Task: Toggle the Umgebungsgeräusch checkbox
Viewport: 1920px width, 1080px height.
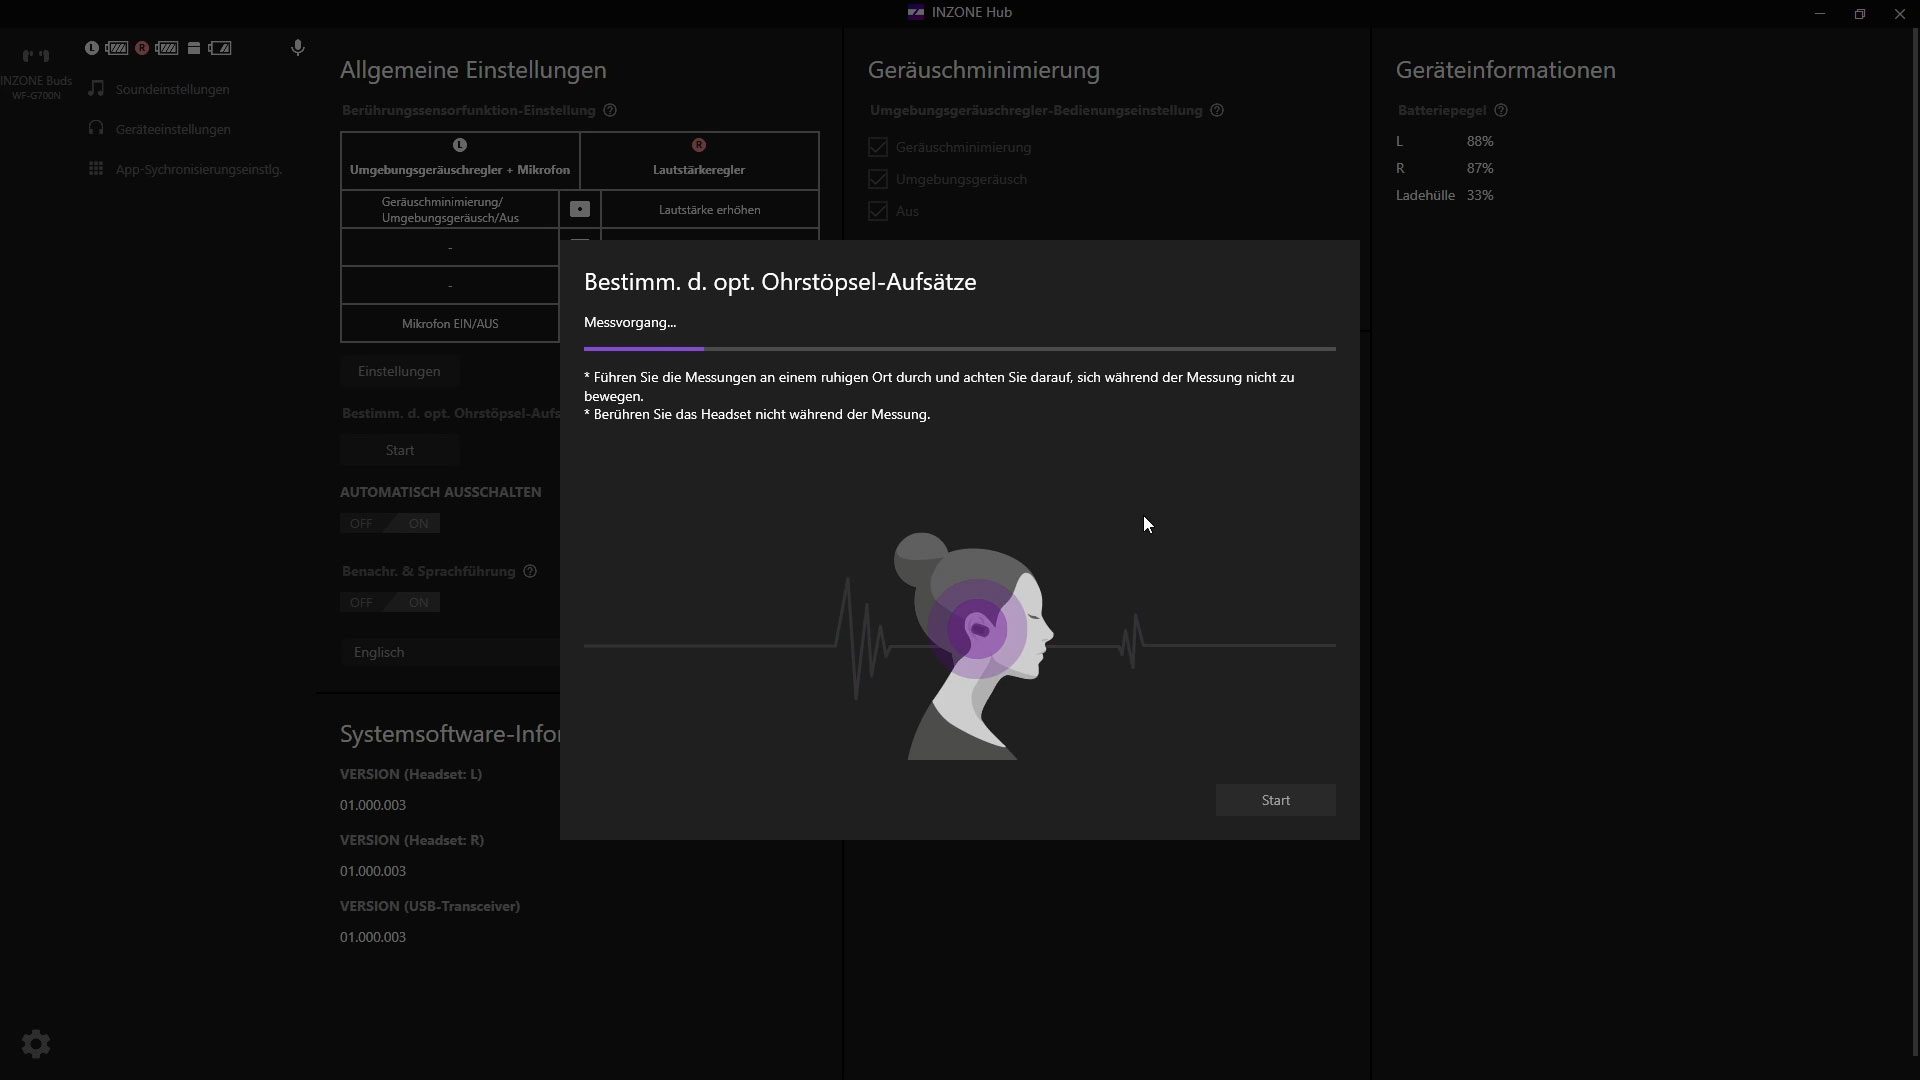Action: [878, 179]
